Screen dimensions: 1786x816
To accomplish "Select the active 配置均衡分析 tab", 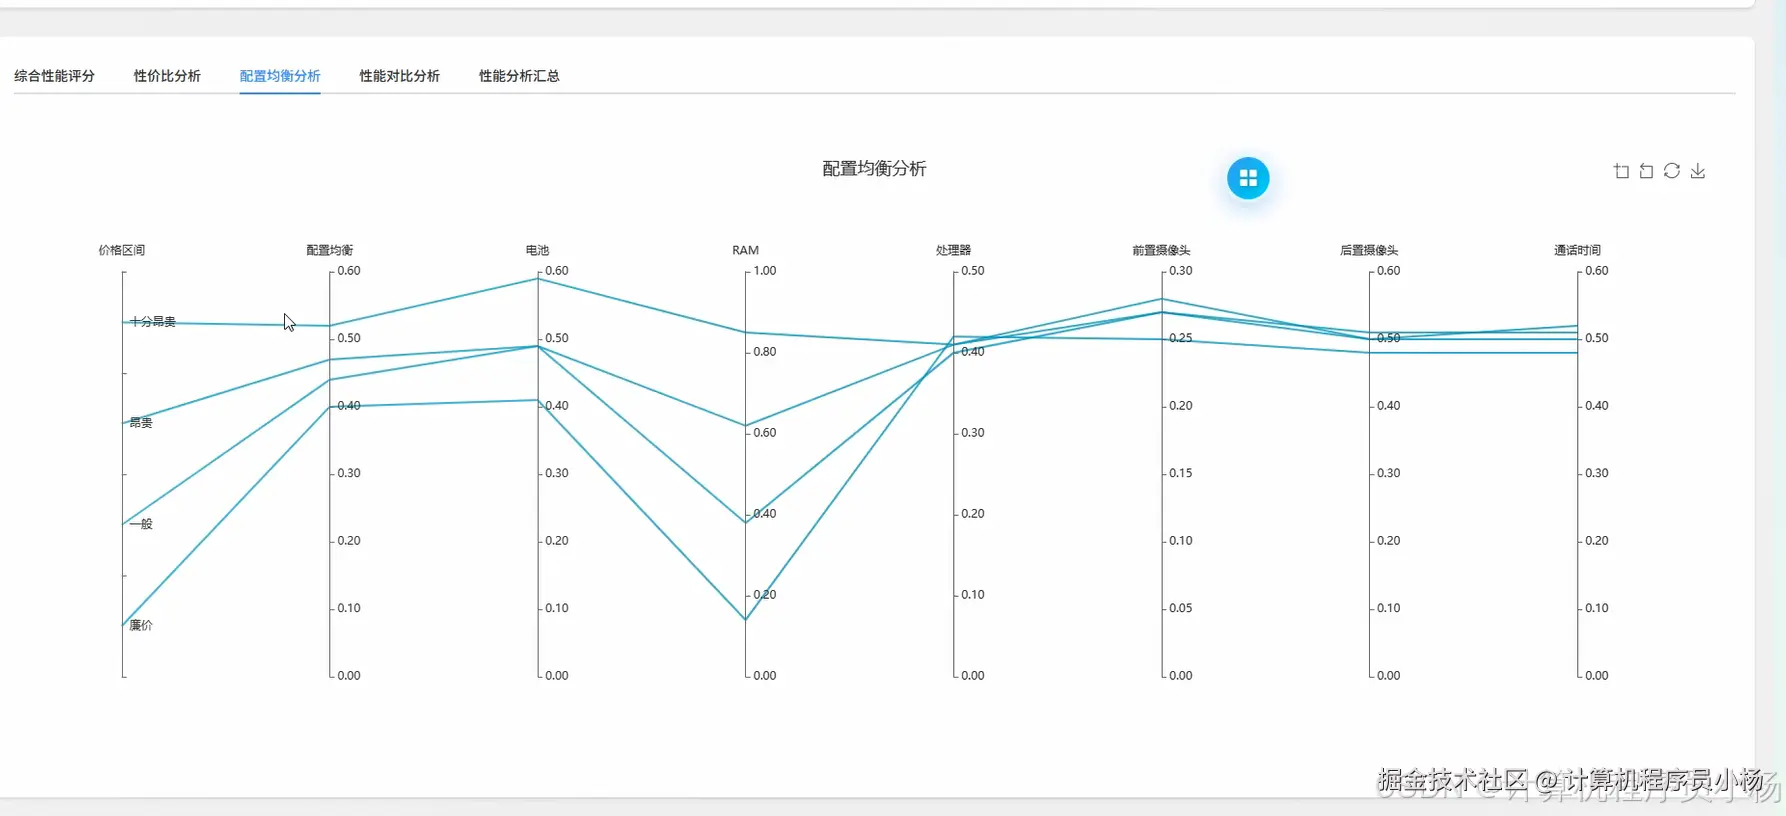I will click(x=280, y=76).
